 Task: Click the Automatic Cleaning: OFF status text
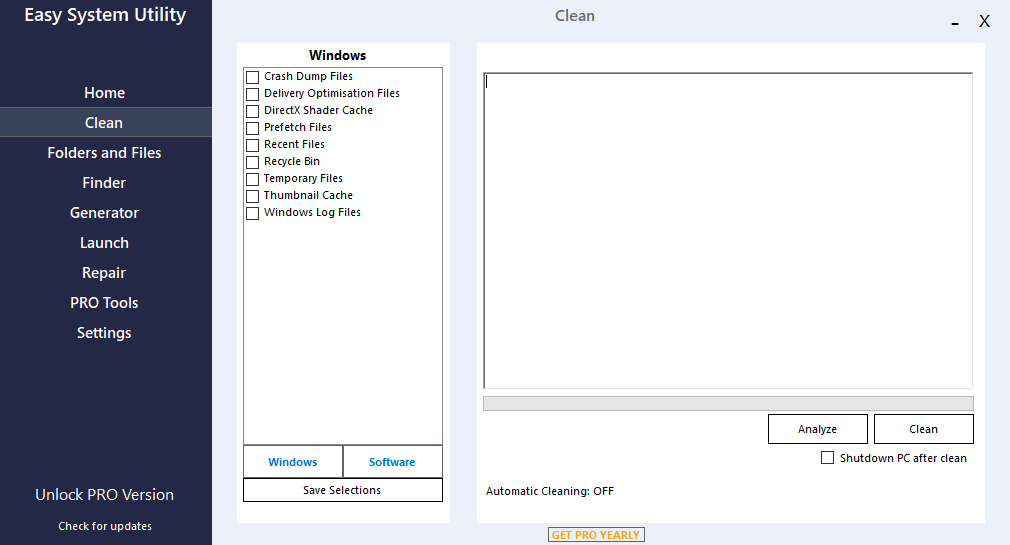click(550, 491)
